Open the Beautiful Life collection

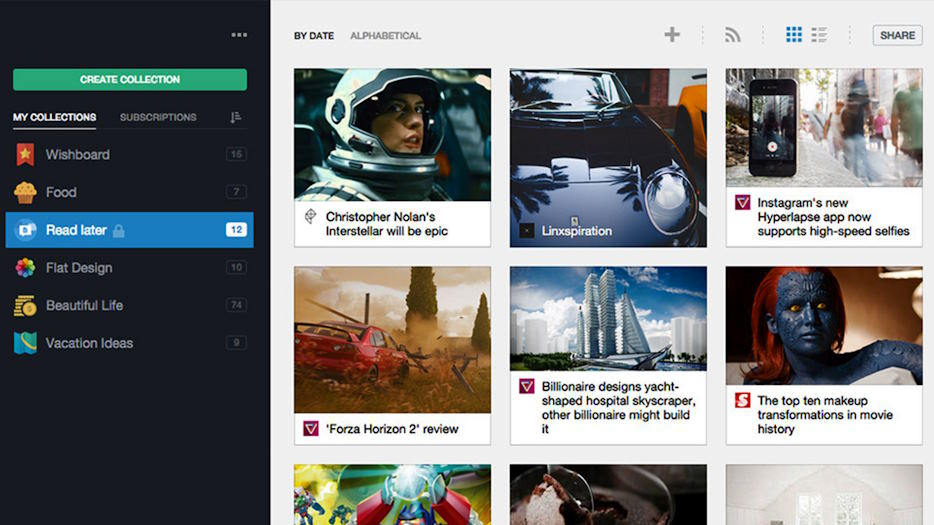(x=129, y=305)
